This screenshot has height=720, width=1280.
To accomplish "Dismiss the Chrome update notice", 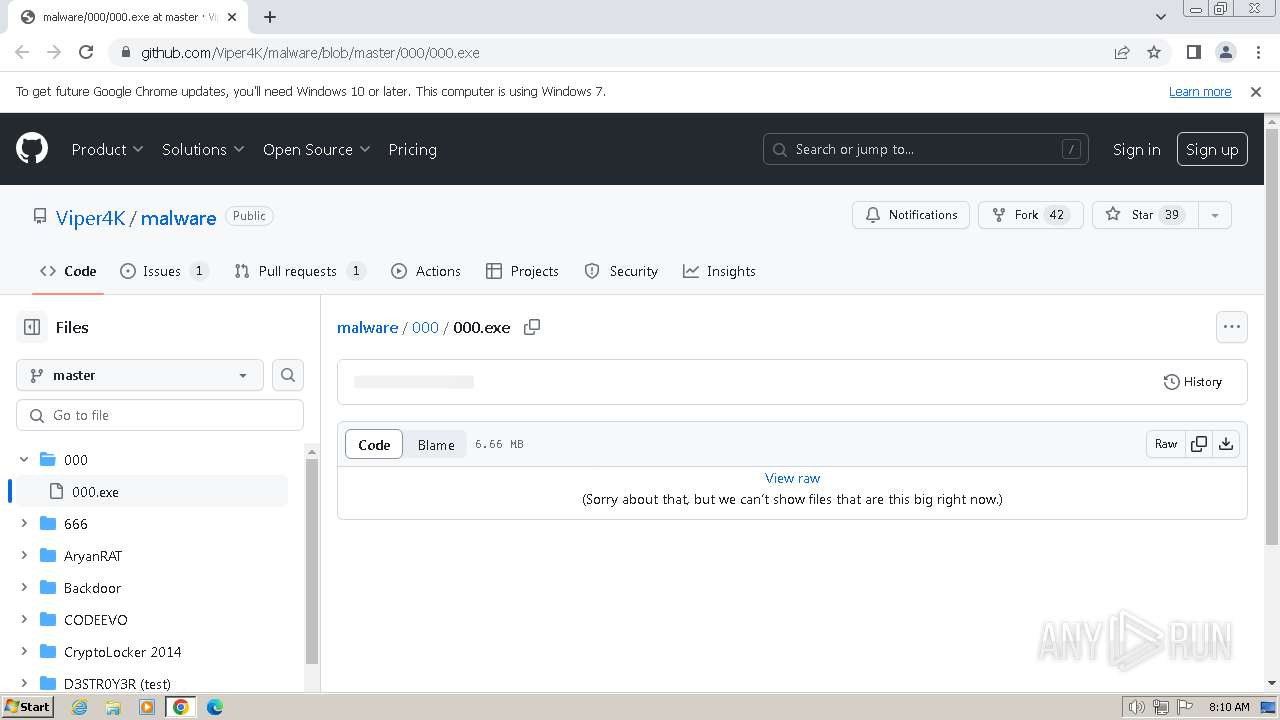I will click(1256, 91).
